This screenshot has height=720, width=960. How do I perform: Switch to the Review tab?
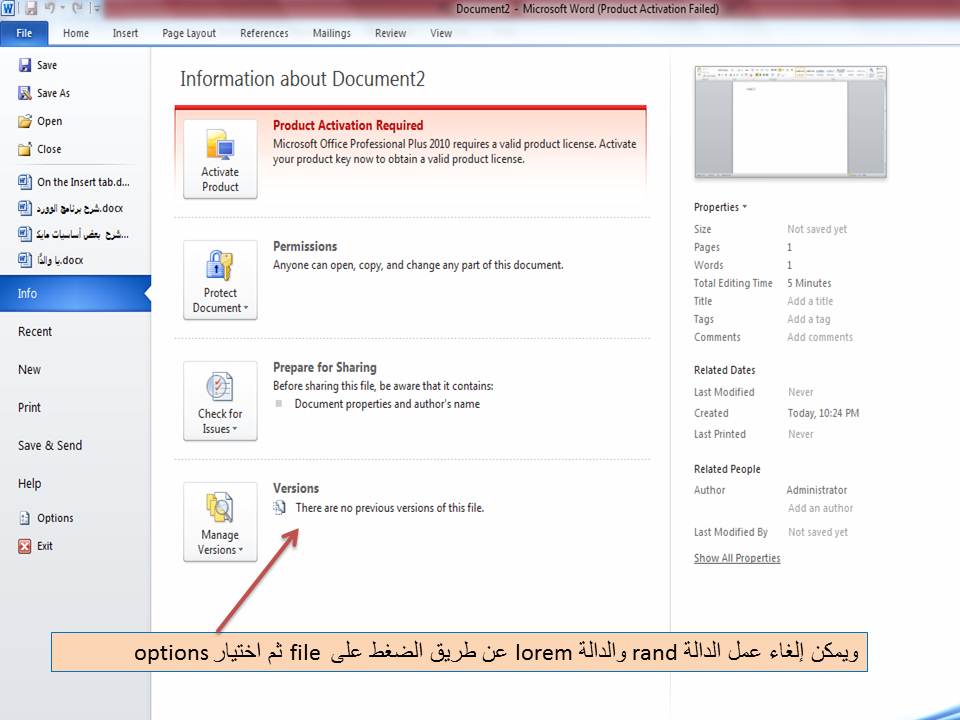[391, 33]
